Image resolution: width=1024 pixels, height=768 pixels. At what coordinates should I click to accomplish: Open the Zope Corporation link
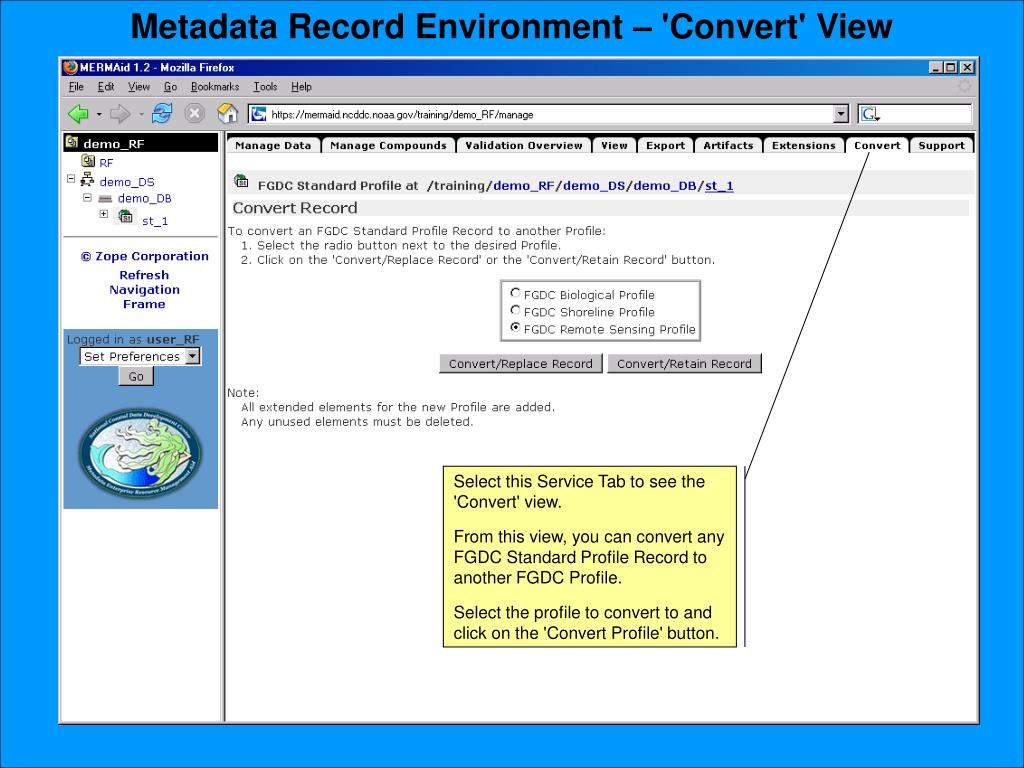pyautogui.click(x=145, y=256)
